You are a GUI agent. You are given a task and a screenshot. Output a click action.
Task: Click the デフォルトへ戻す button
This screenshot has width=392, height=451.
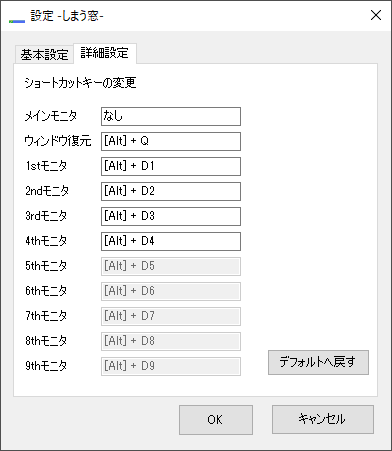pos(318,362)
